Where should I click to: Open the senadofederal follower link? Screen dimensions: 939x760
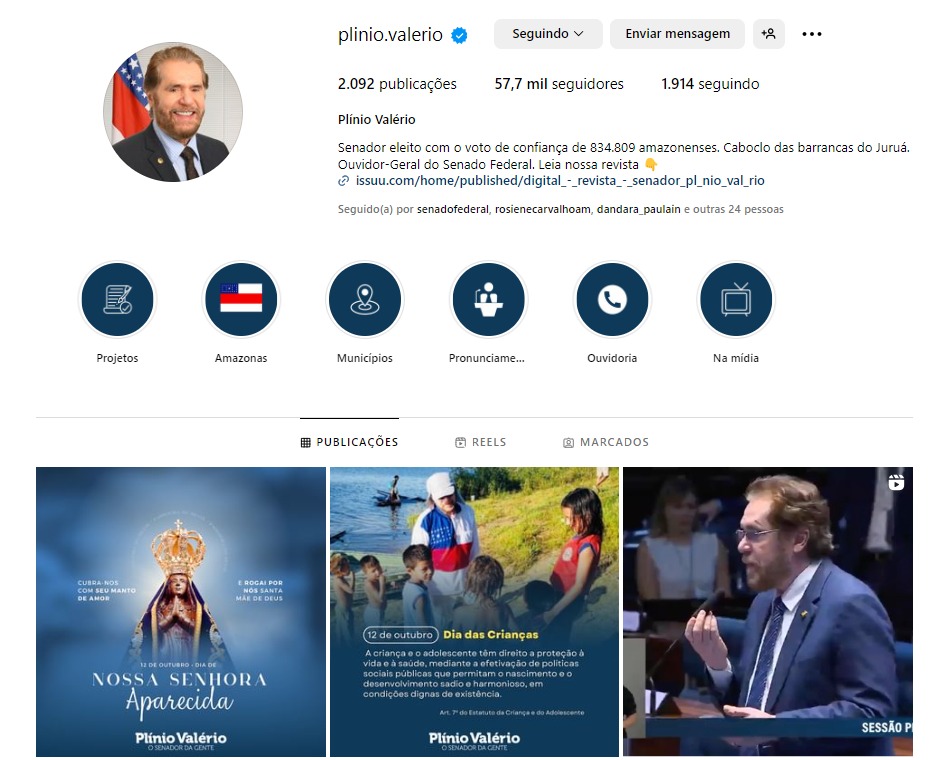(453, 210)
